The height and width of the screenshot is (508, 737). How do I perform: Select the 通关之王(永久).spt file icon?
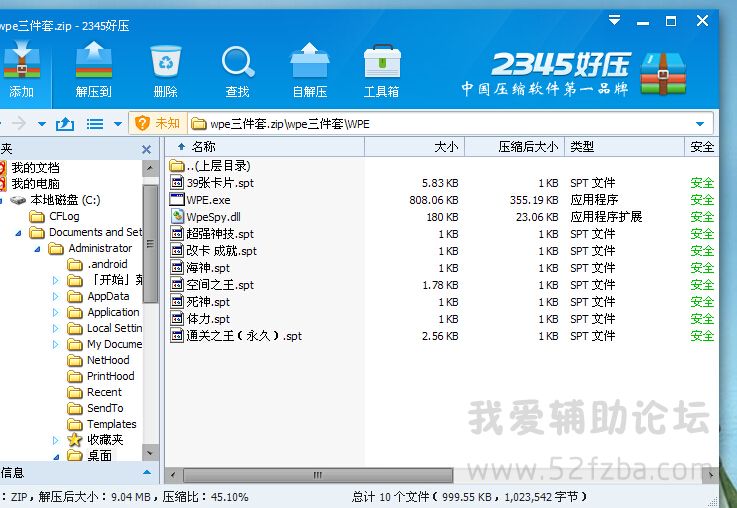click(177, 336)
